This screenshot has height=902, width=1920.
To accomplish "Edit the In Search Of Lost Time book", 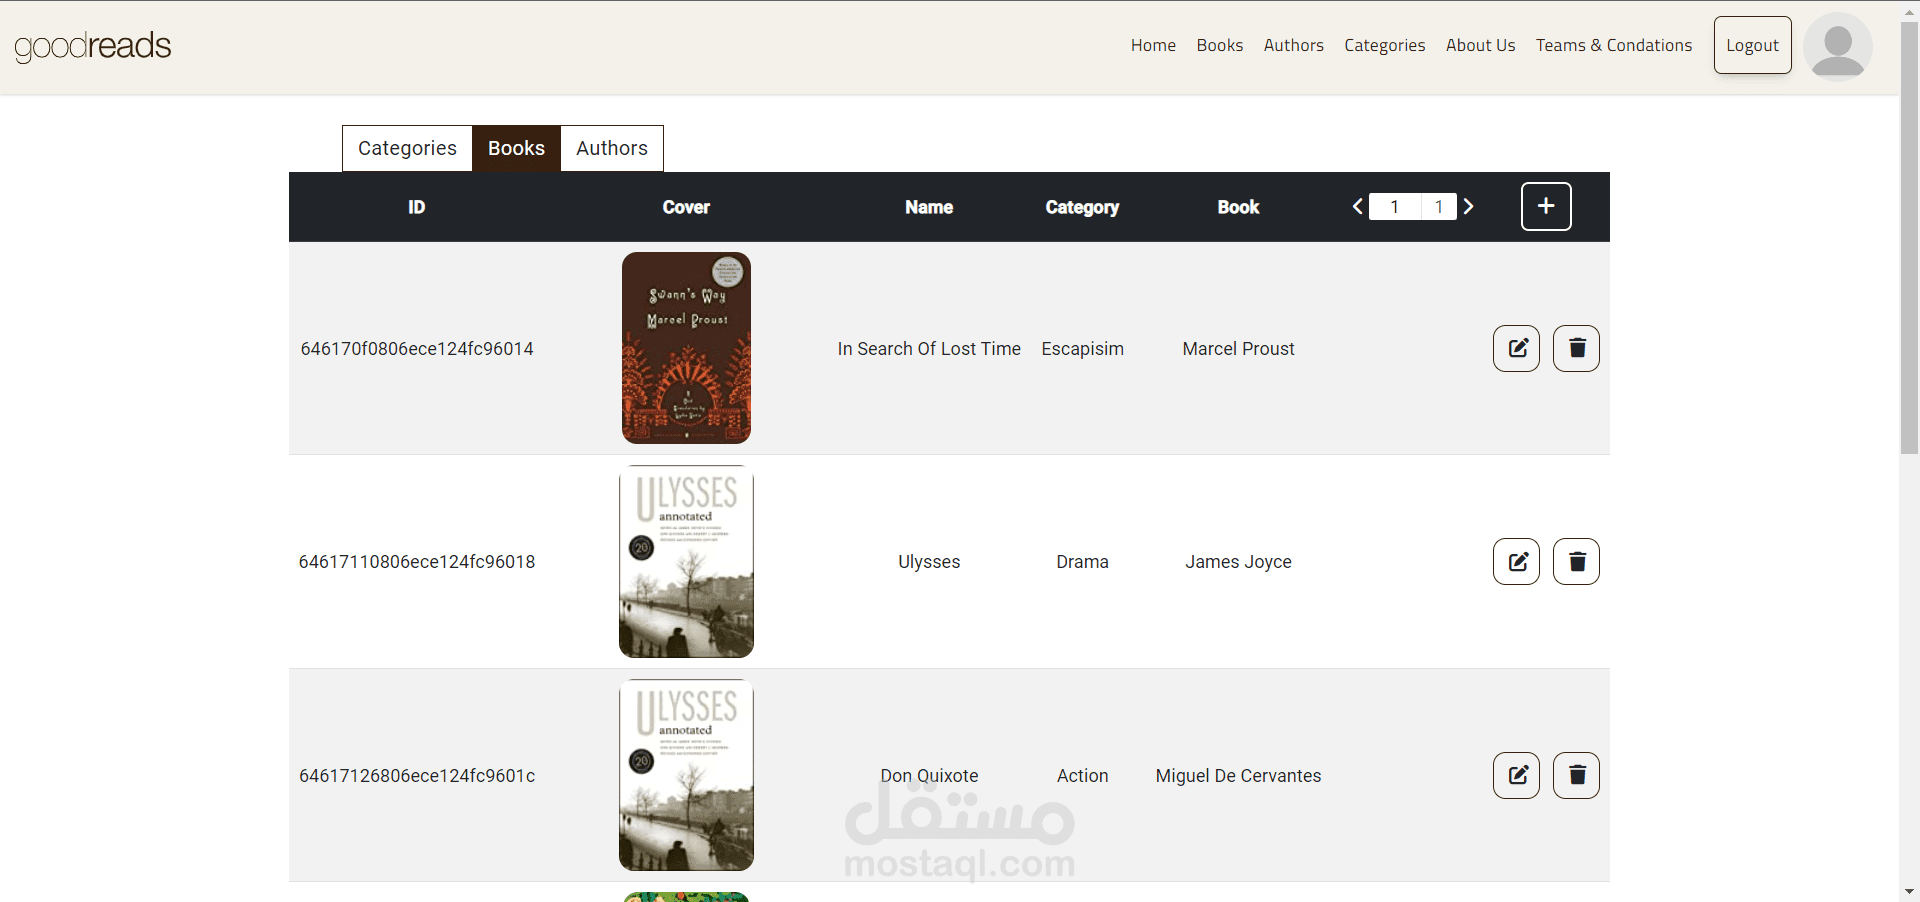I will click(x=1516, y=348).
